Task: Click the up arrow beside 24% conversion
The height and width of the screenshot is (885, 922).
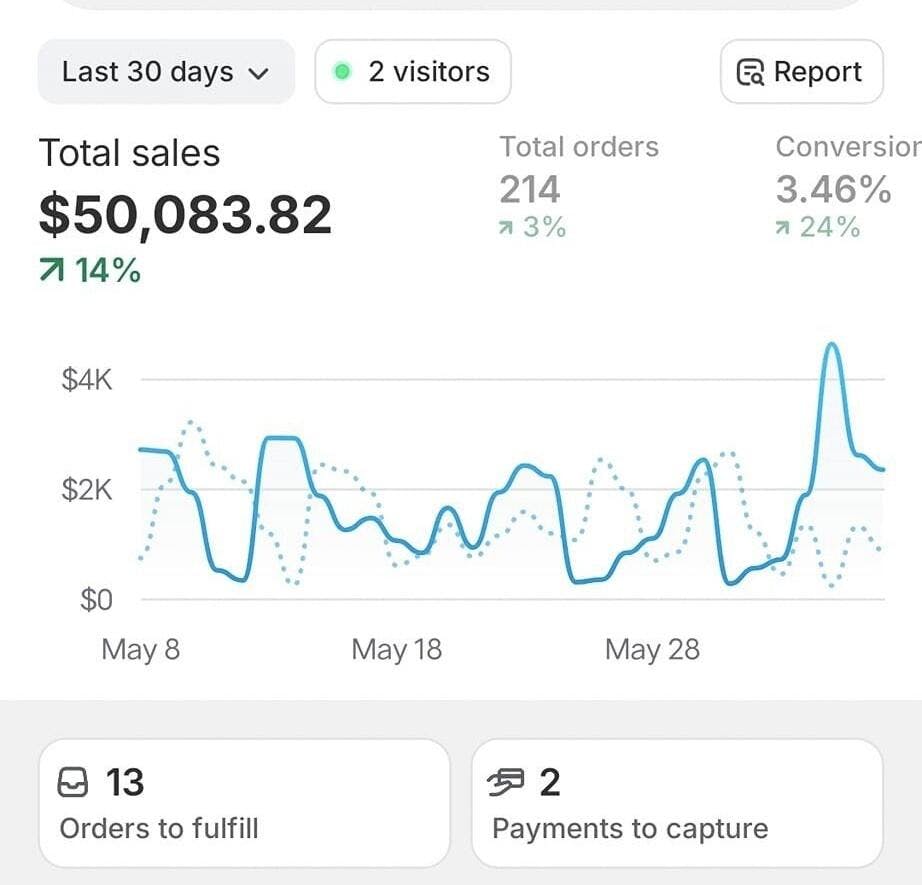Action: click(783, 228)
